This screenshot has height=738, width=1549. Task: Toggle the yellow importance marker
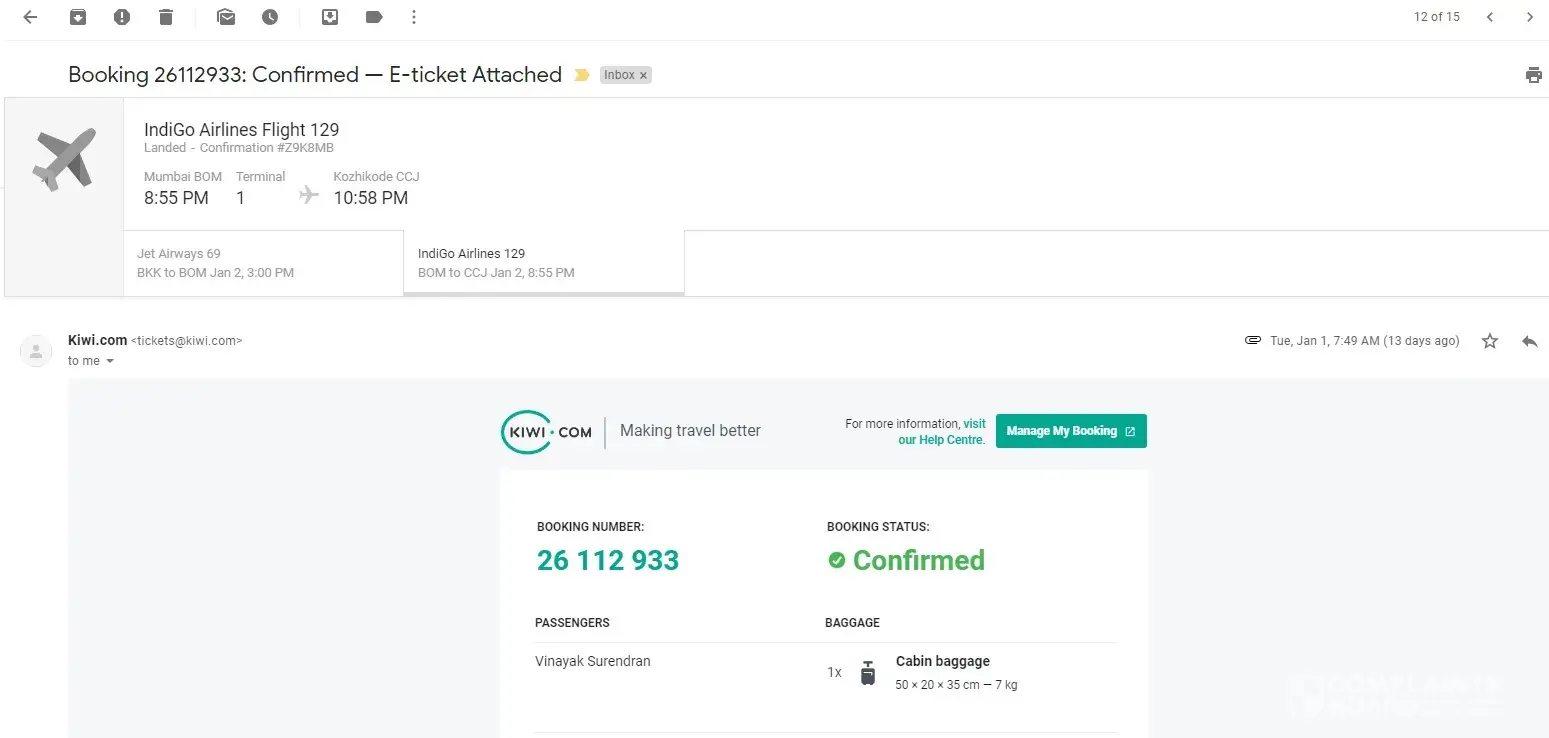[x=581, y=75]
